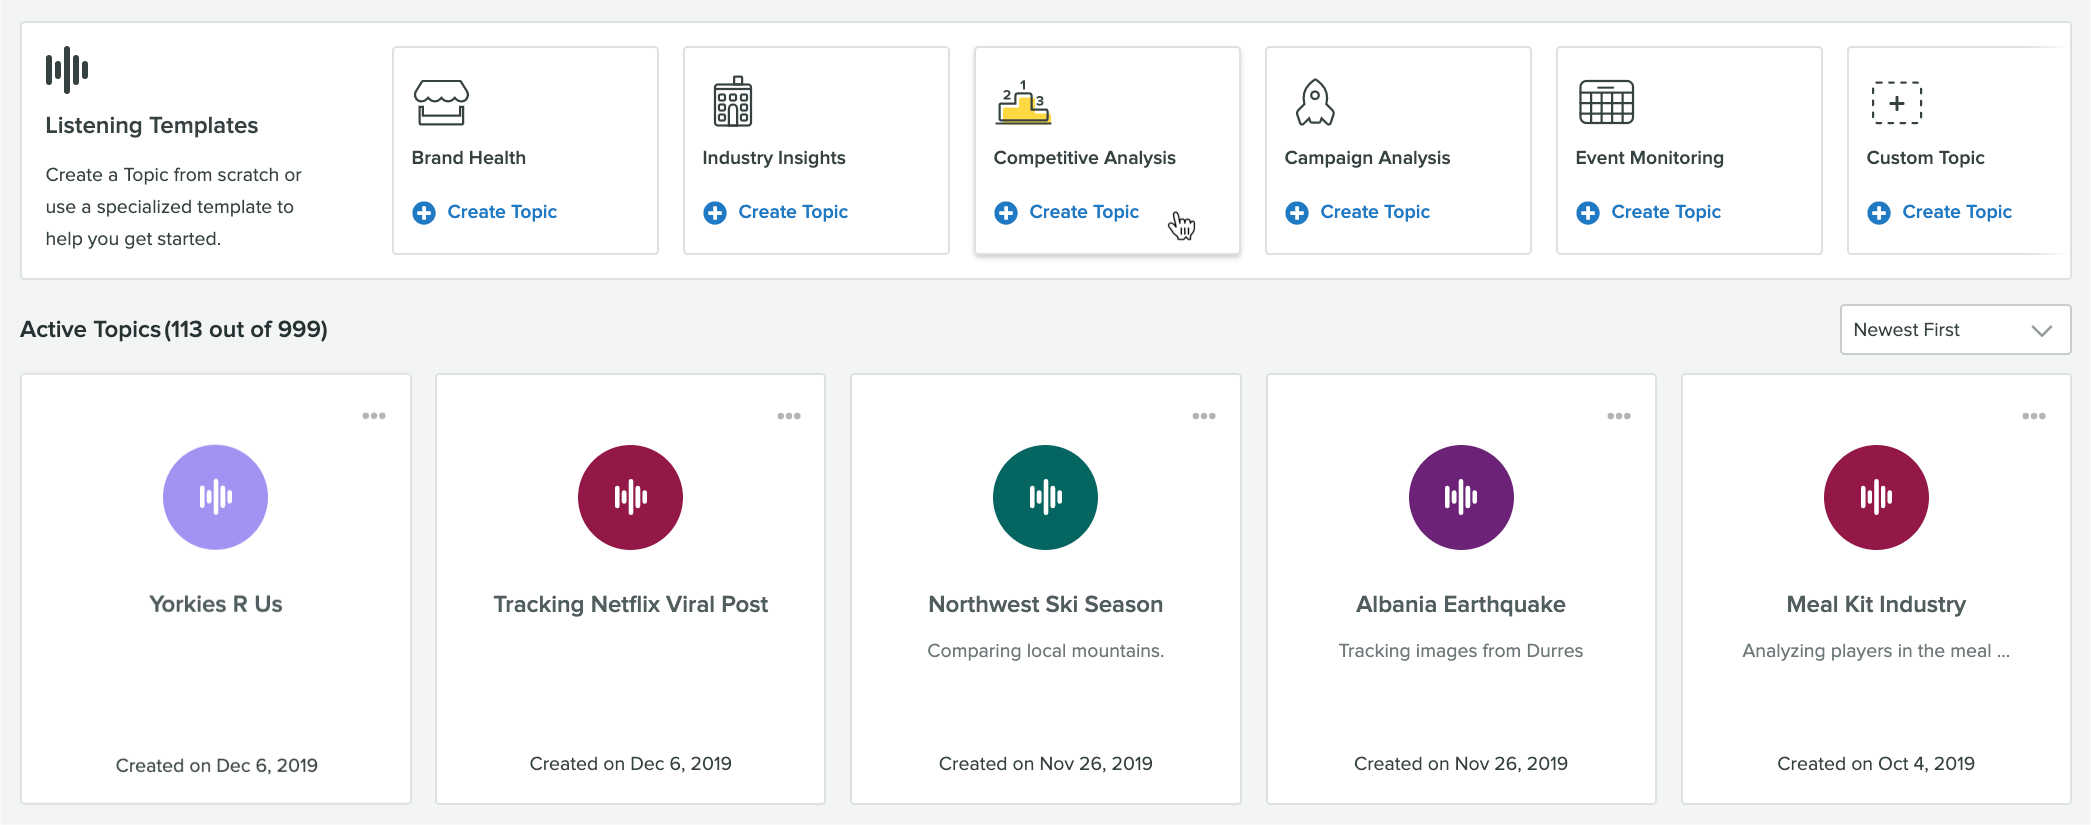Click the Competitive Analysis podium icon
Image resolution: width=2091 pixels, height=825 pixels.
coord(1023,102)
